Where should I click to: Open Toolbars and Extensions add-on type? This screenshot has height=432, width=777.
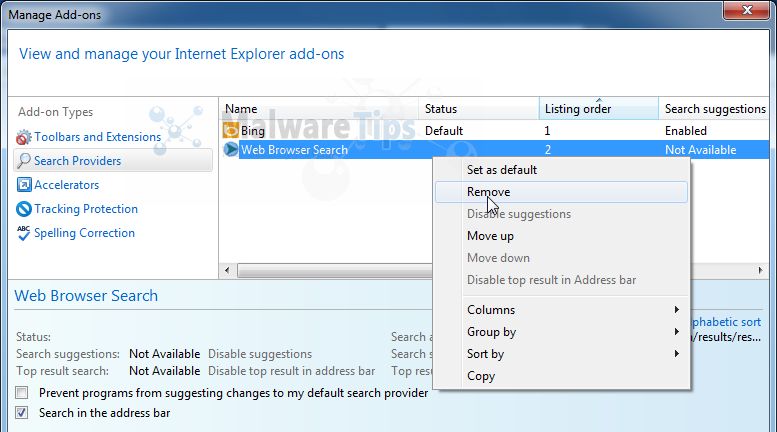97,137
